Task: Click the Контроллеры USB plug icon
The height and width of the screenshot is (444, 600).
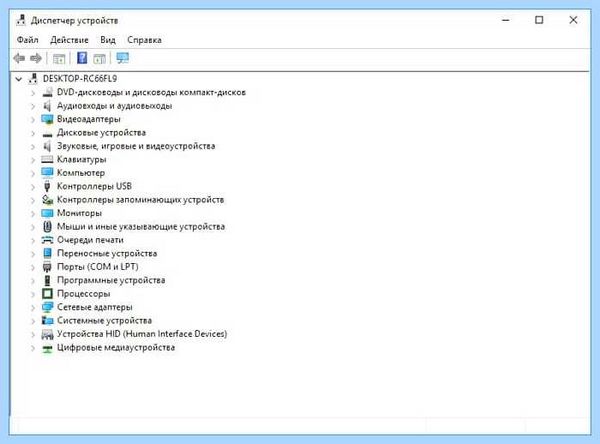Action: (47, 186)
